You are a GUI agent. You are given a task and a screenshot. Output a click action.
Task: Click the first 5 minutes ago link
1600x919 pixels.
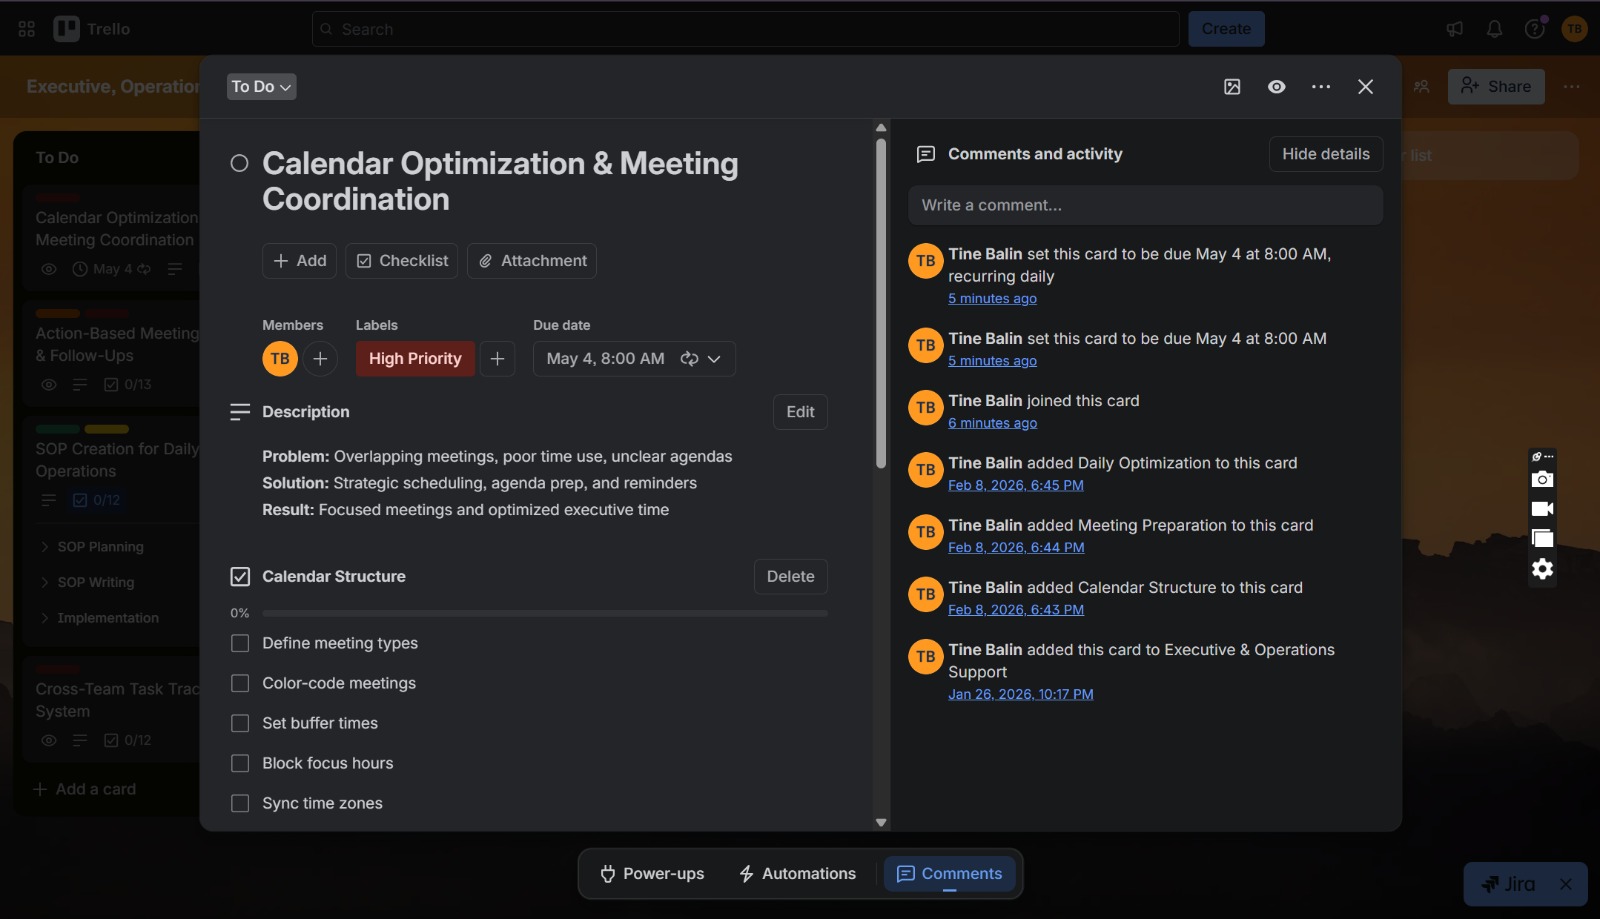(992, 299)
